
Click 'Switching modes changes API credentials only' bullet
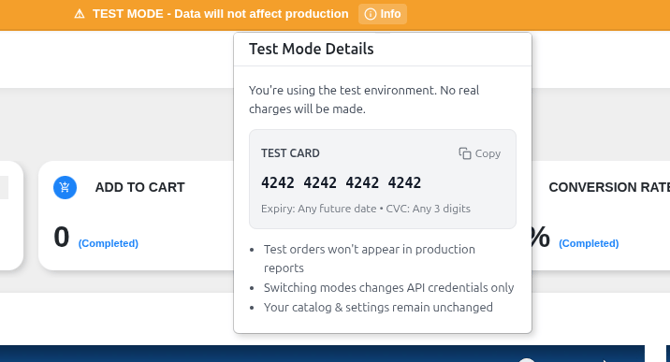coord(389,288)
